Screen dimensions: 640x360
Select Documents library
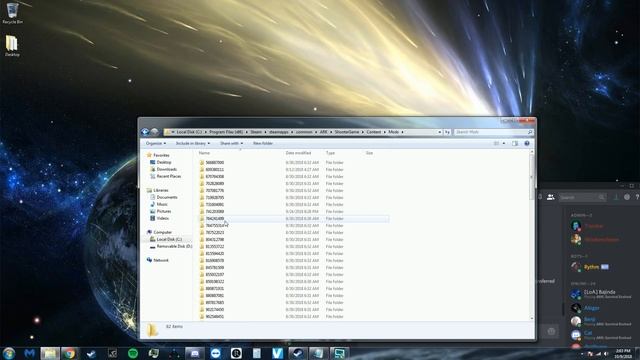pos(164,197)
